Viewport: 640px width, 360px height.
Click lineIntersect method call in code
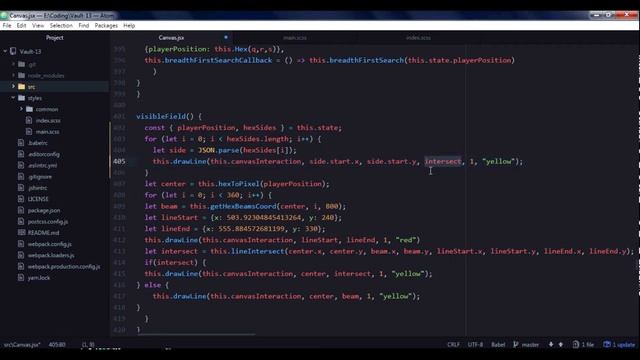[258, 251]
